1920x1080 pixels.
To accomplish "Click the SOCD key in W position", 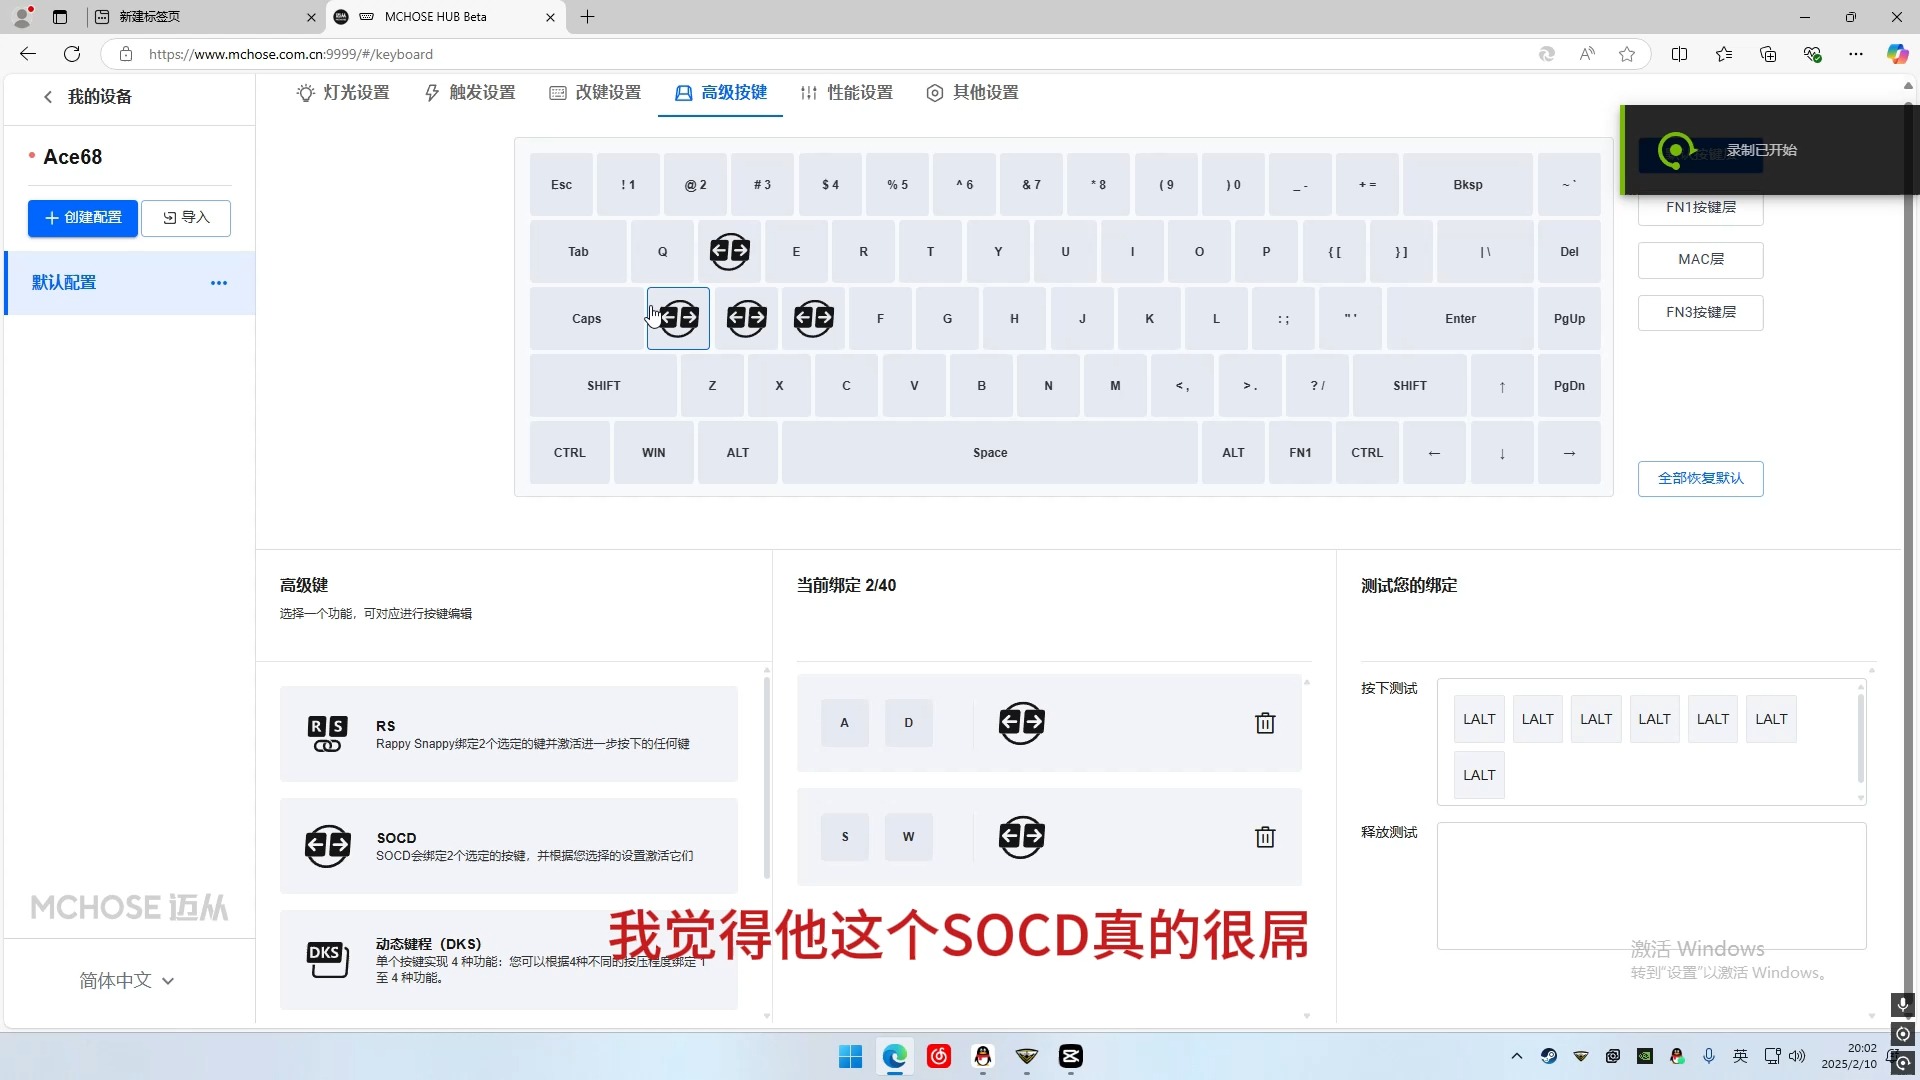I will click(x=729, y=252).
